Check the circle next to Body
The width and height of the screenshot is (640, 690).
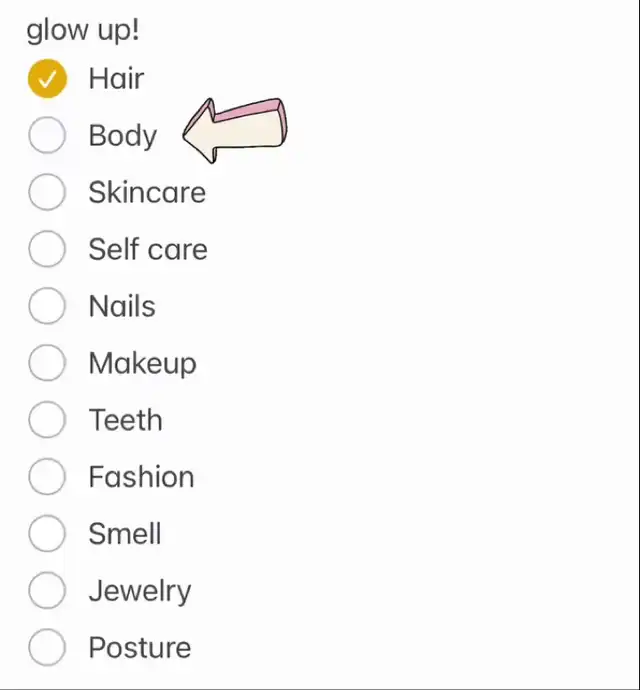pyautogui.click(x=47, y=135)
